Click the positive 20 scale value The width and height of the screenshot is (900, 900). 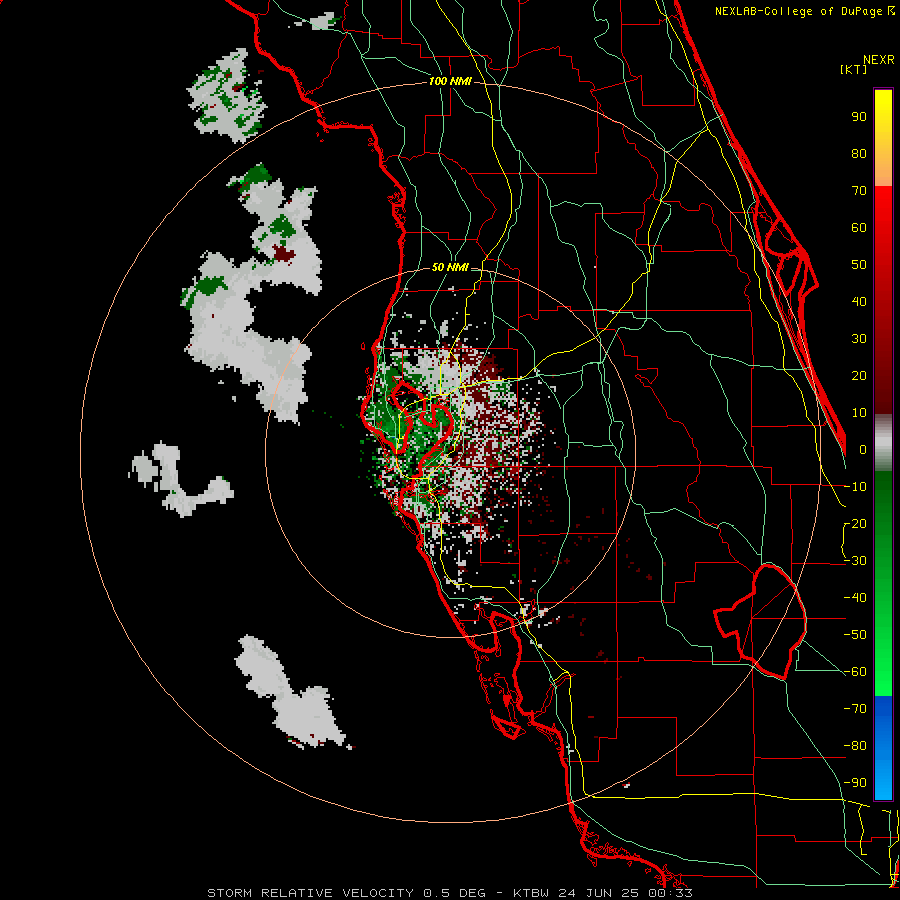tap(859, 375)
